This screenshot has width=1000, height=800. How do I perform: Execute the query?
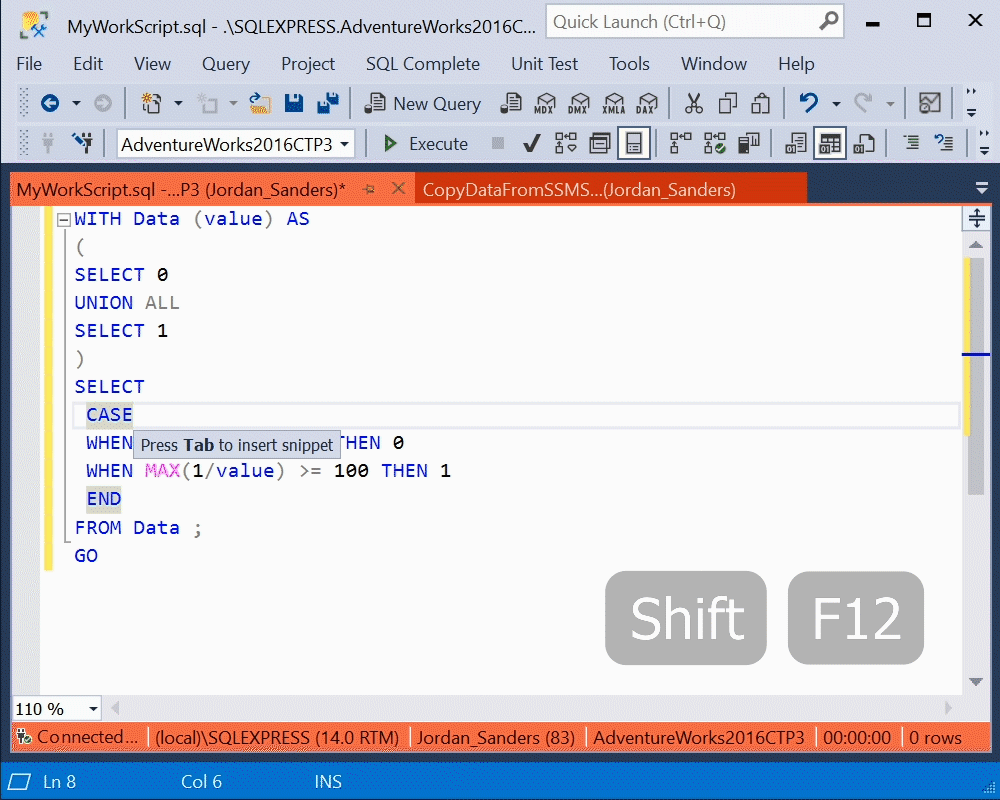426,144
